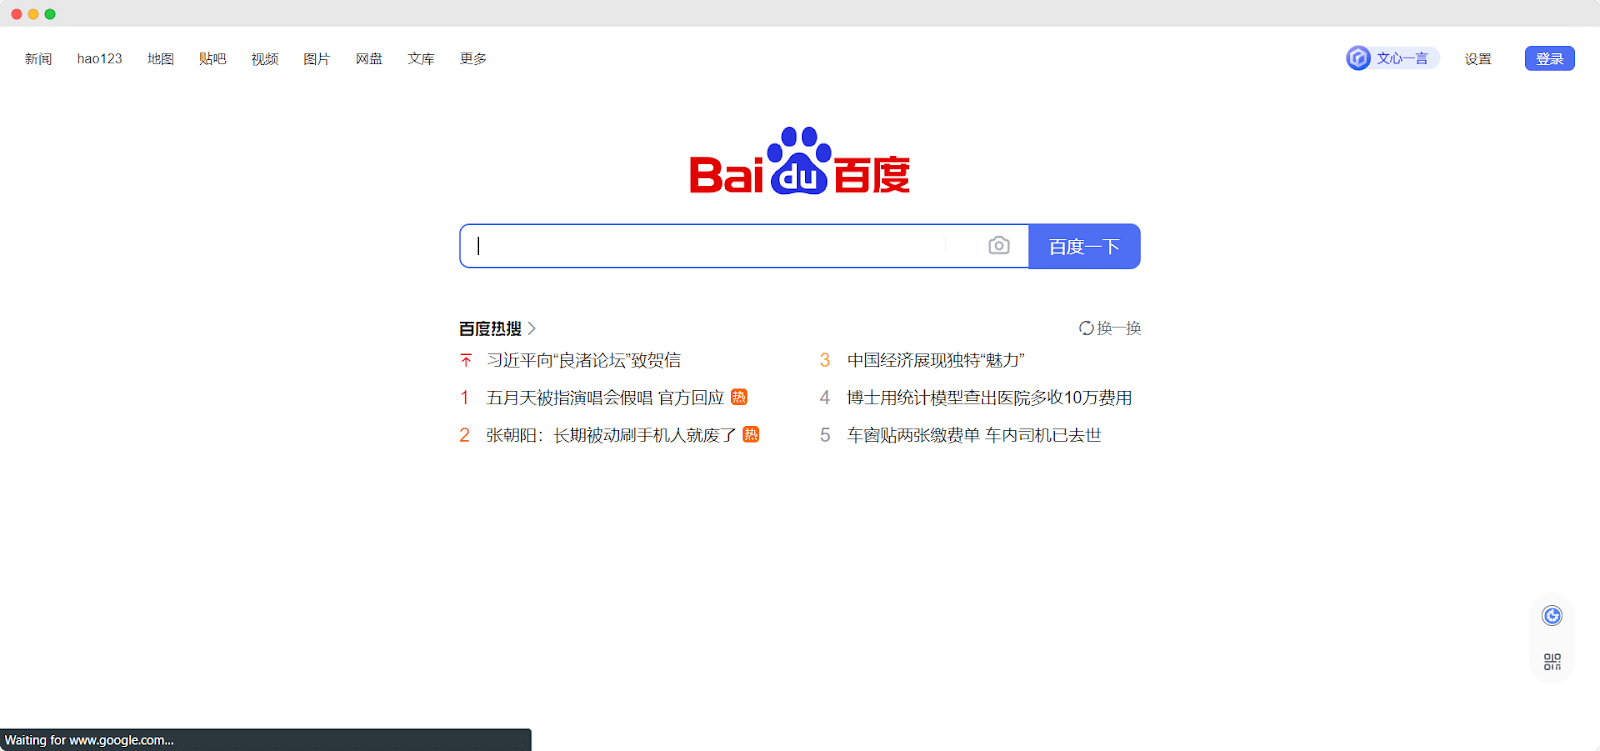Open the 文心一言 AI assistant
The image size is (1600, 751).
(x=1392, y=58)
